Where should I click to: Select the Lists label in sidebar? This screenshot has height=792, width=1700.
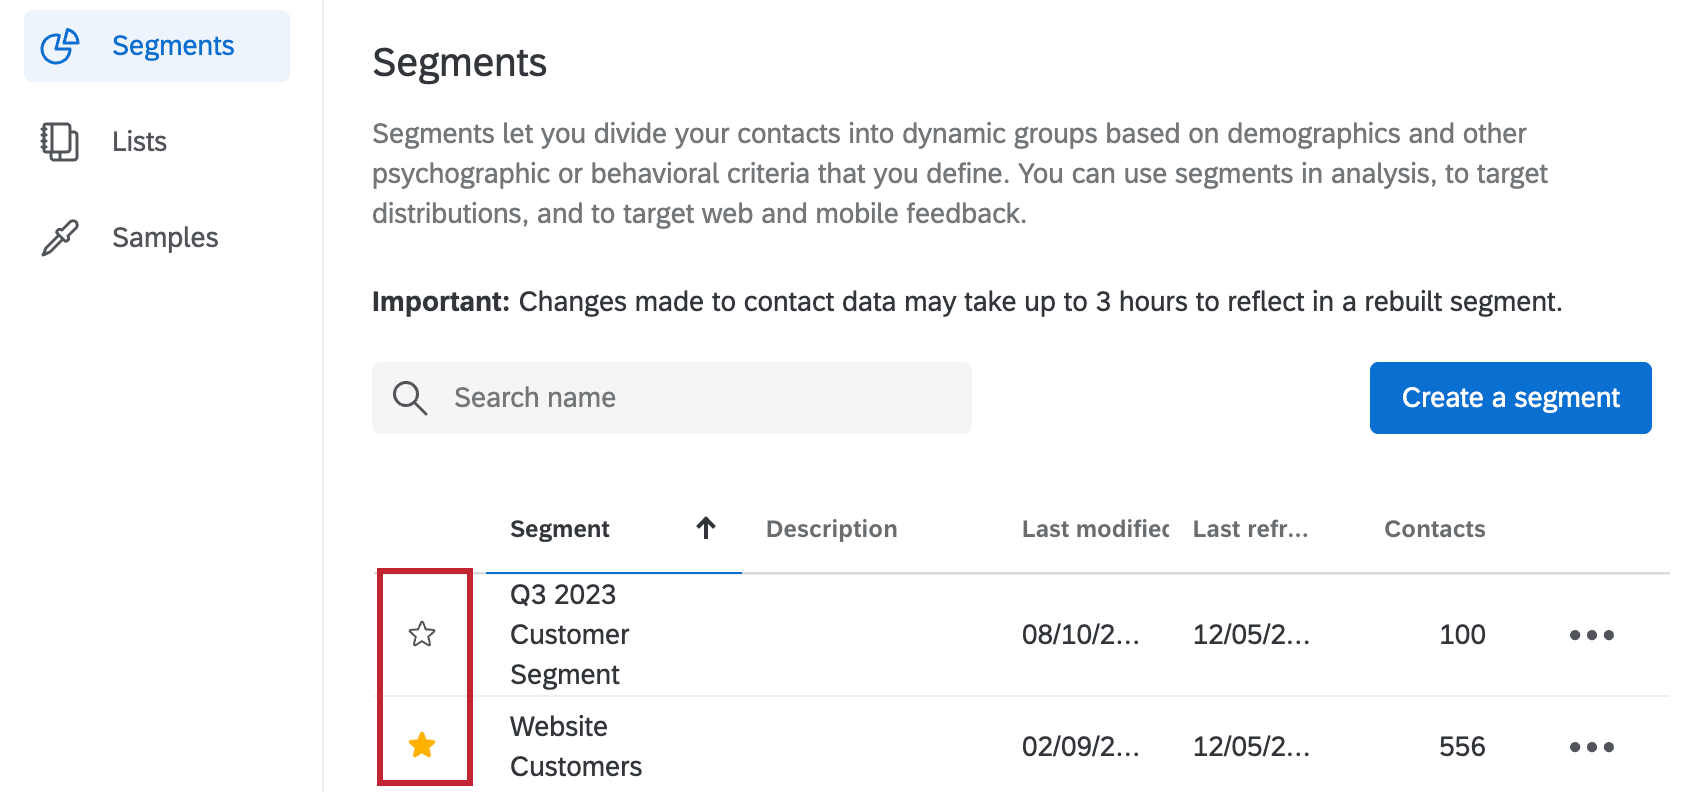pos(139,142)
